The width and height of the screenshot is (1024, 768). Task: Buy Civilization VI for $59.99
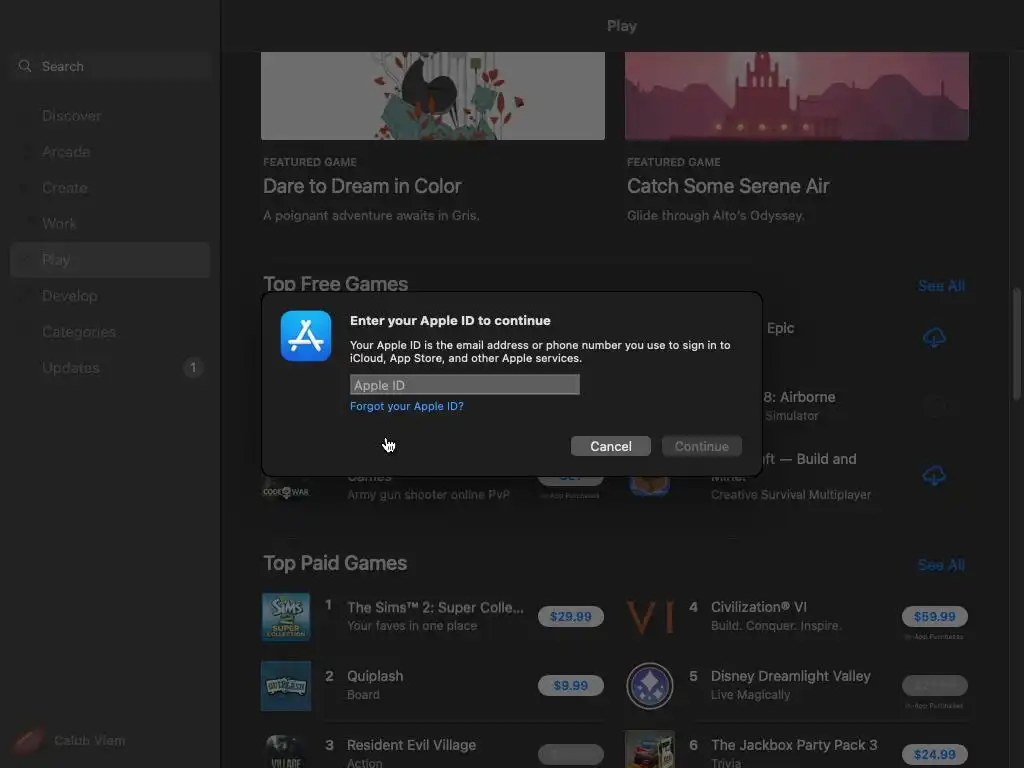point(935,616)
